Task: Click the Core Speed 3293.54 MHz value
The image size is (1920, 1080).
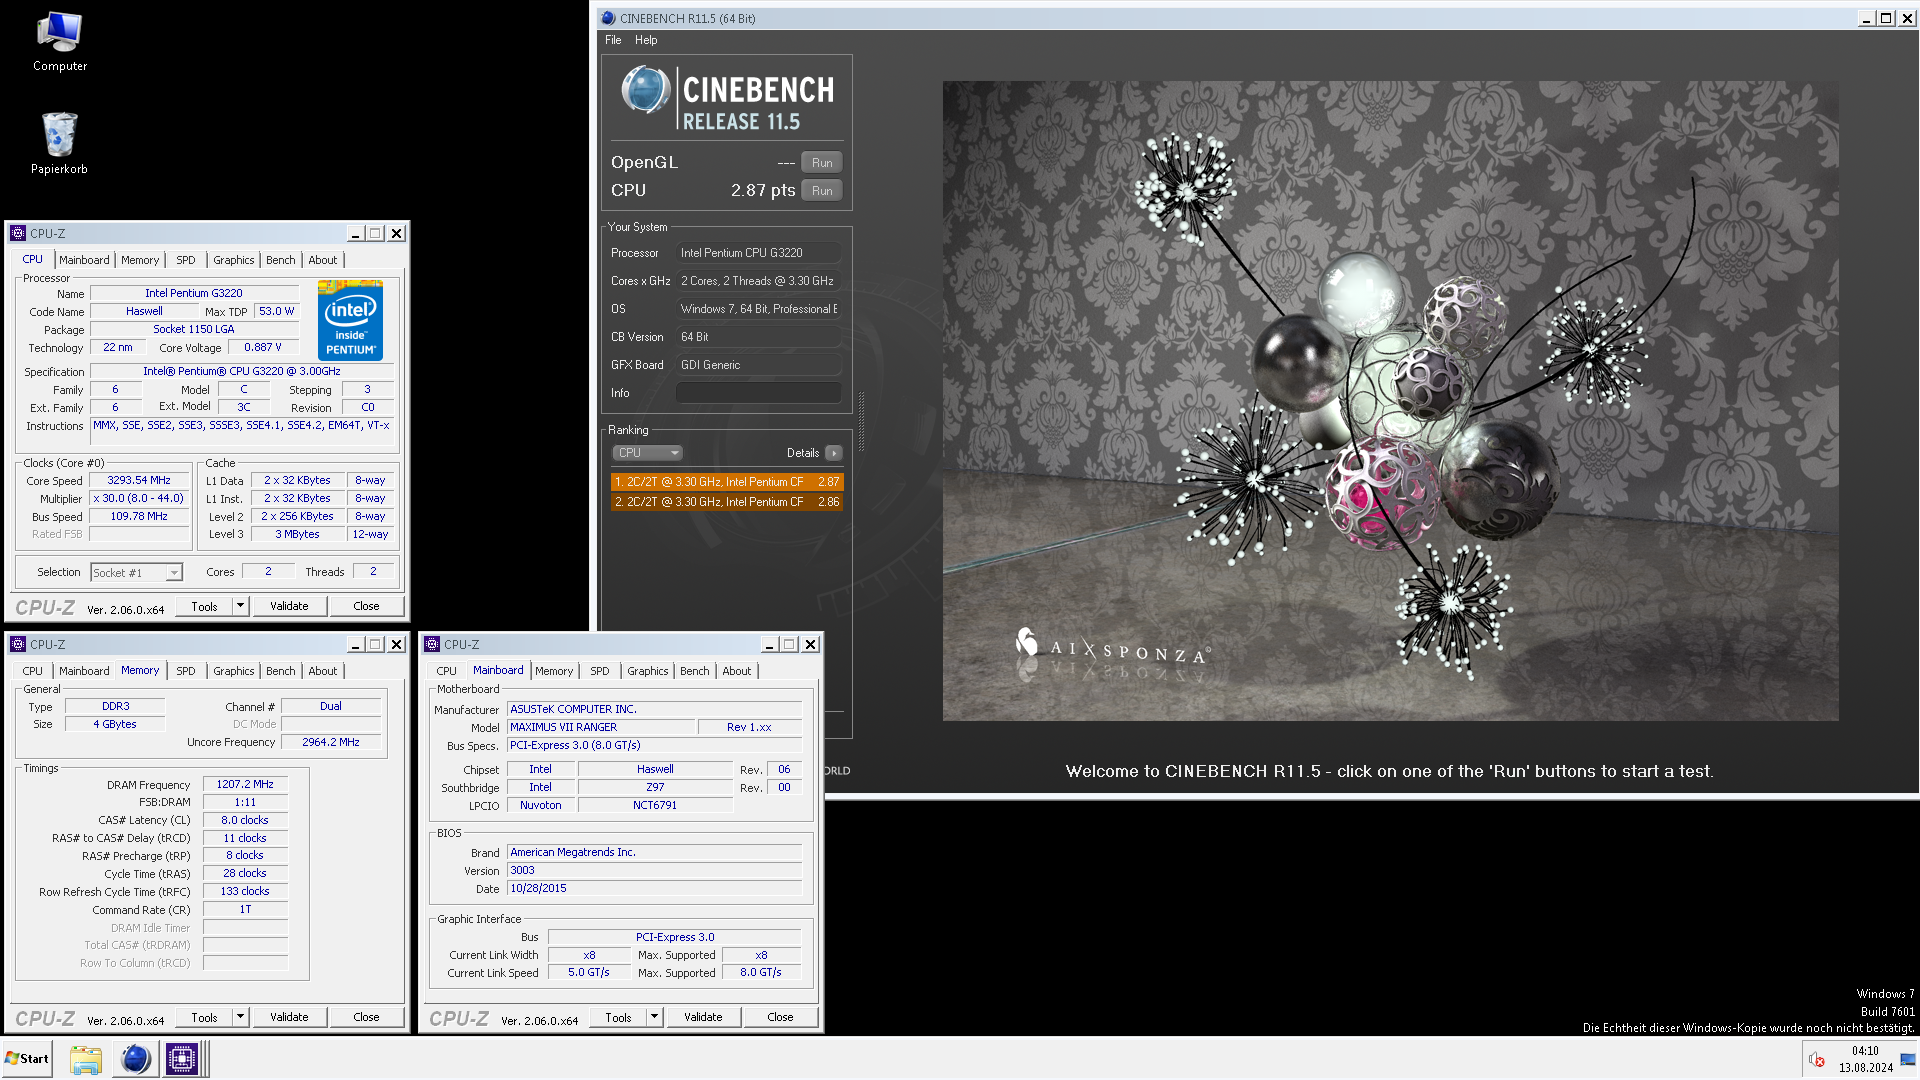Action: tap(139, 480)
